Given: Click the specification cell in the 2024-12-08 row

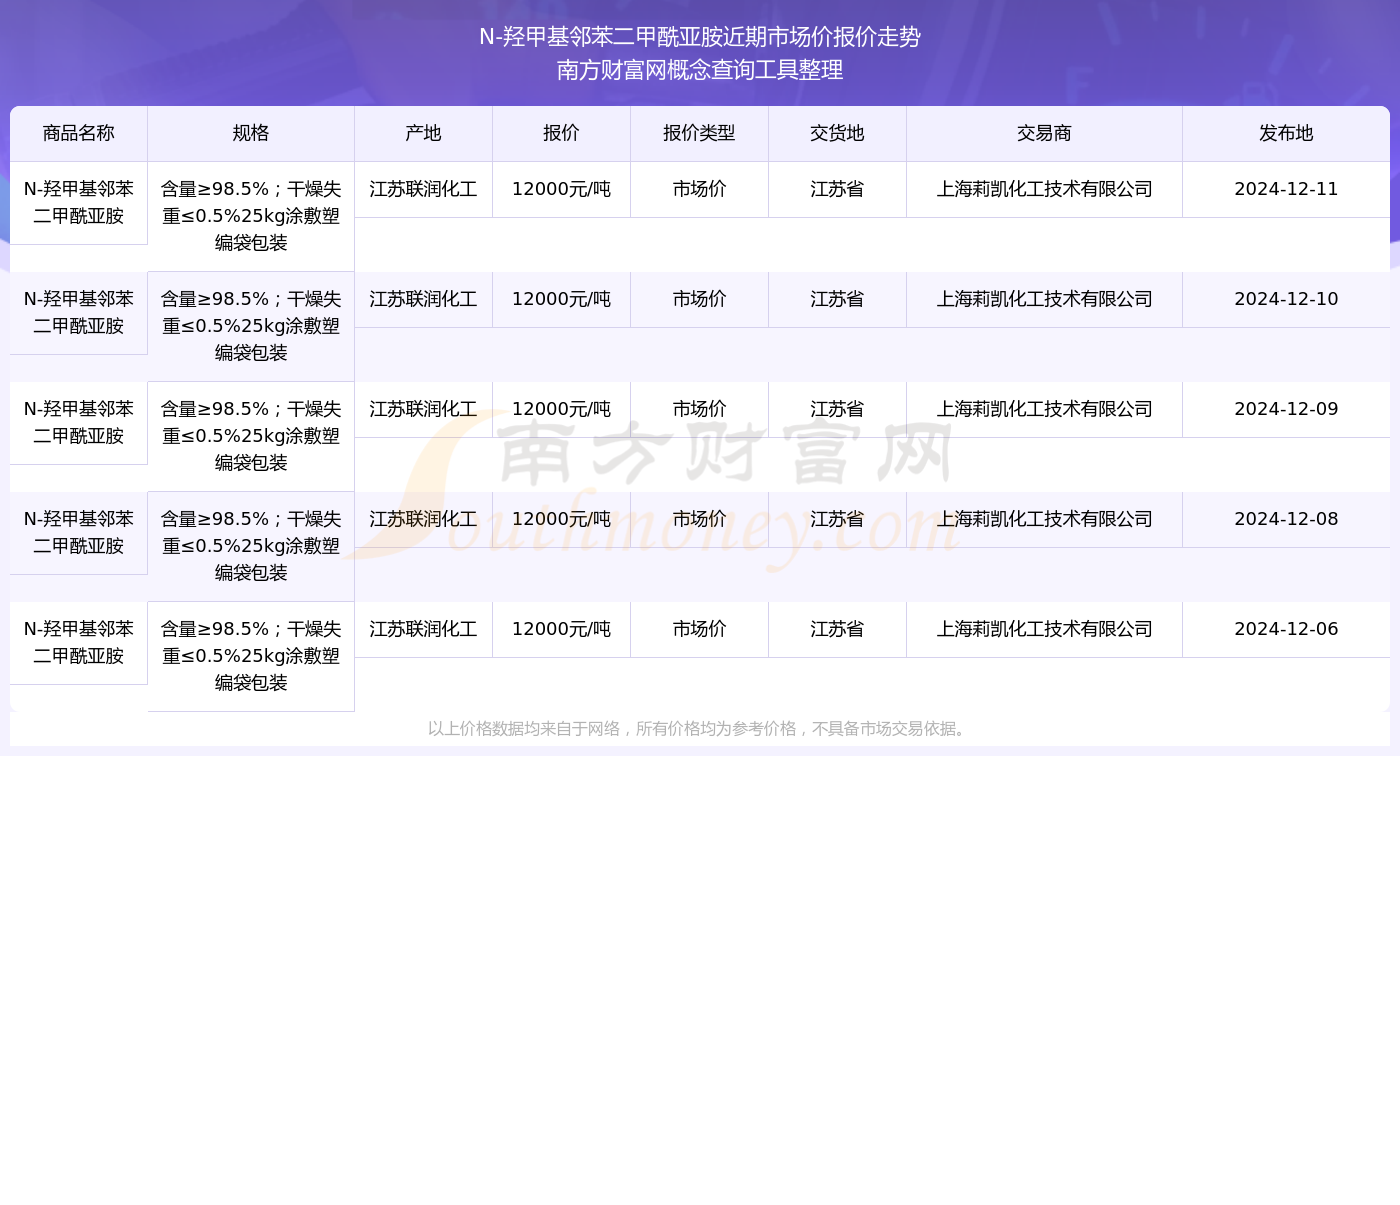Looking at the screenshot, I should (251, 546).
